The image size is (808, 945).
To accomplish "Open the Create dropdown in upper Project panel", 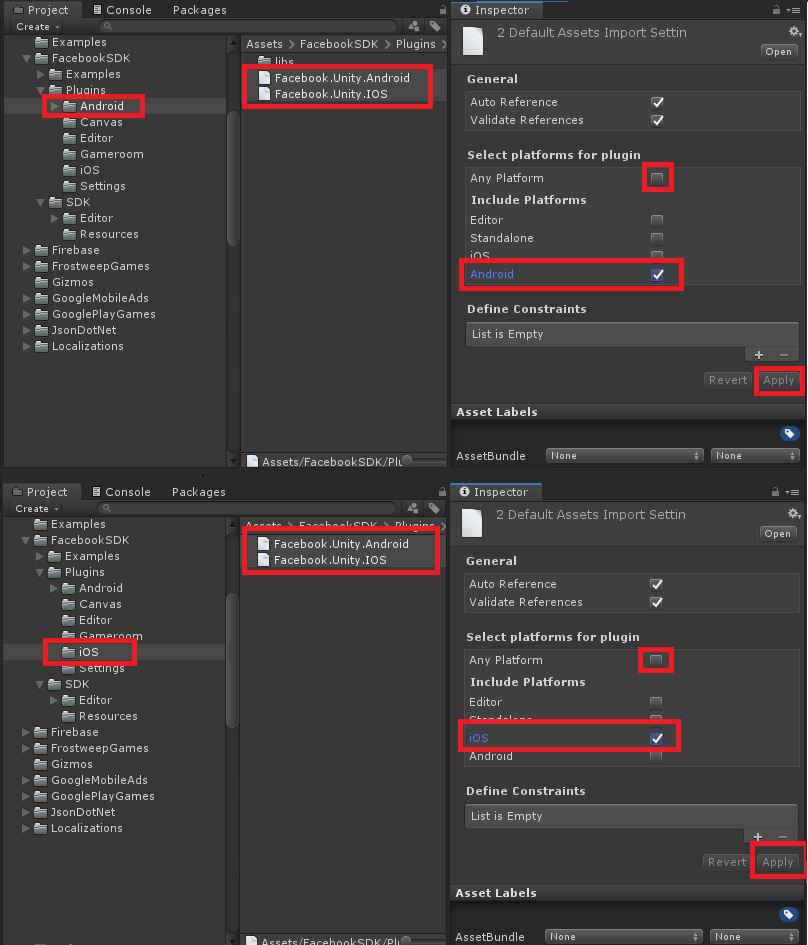I will click(x=38, y=27).
